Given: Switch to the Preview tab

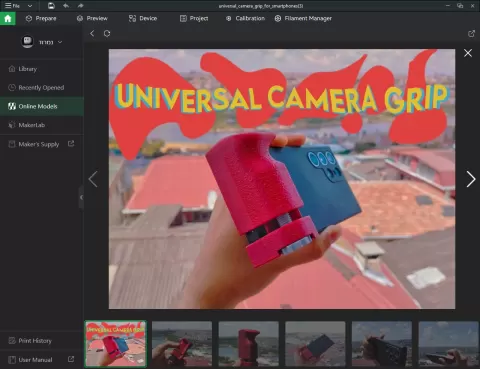Looking at the screenshot, I should [x=92, y=18].
